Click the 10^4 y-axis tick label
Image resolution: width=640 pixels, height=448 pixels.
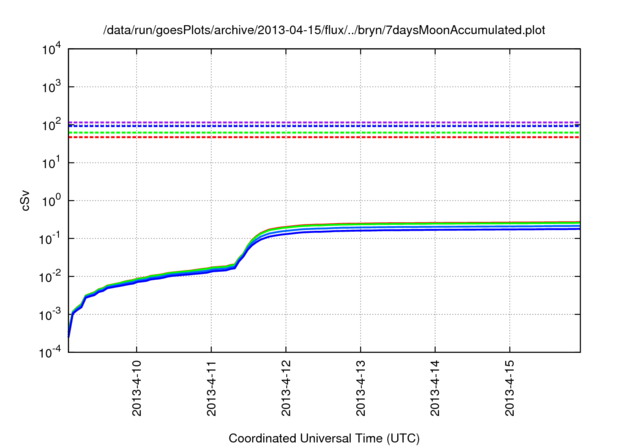click(52, 49)
